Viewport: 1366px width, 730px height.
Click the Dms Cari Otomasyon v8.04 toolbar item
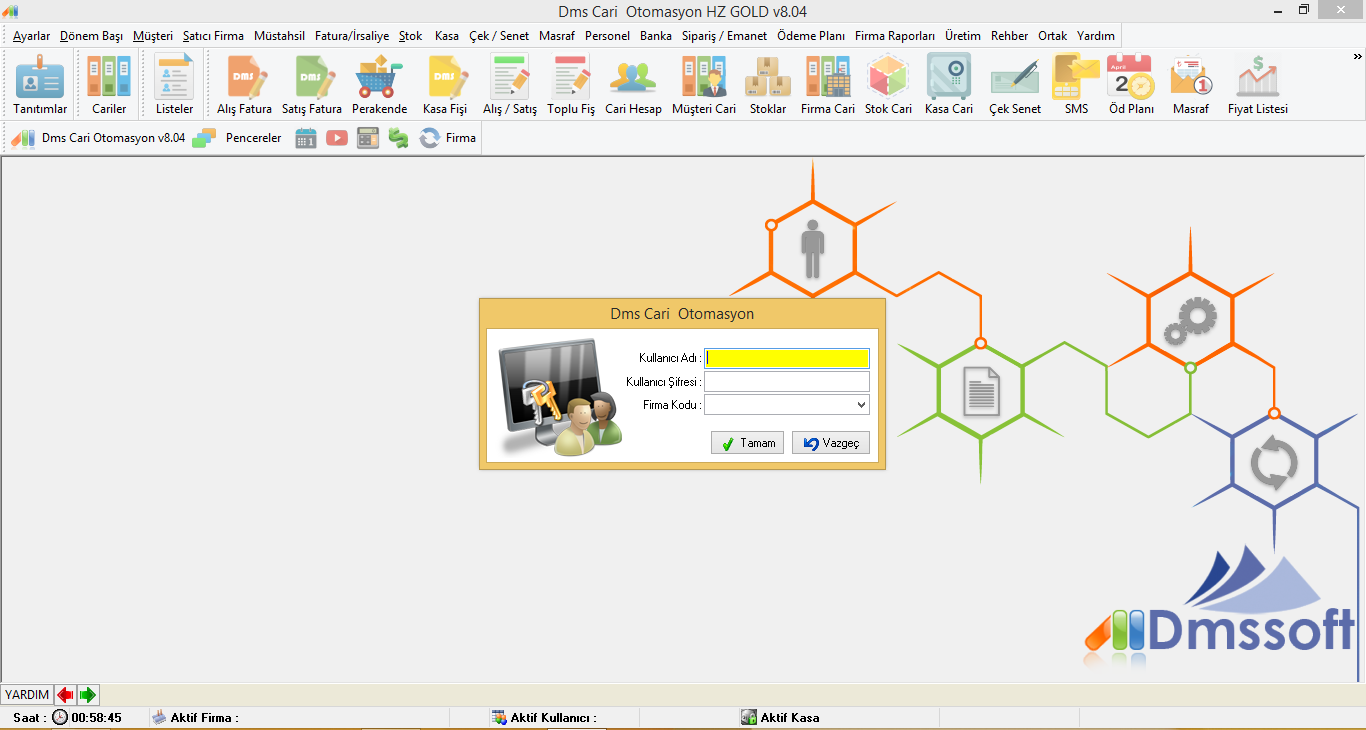point(98,138)
